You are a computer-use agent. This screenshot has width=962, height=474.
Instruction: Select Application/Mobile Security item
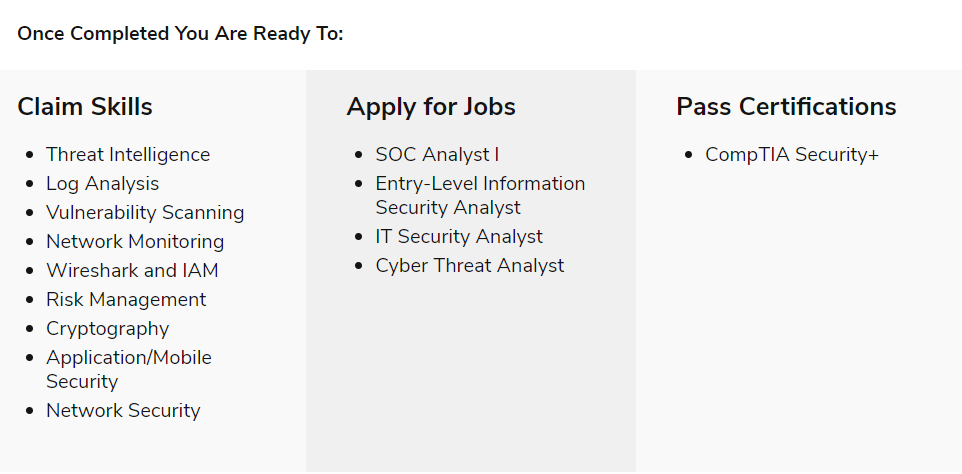129,369
